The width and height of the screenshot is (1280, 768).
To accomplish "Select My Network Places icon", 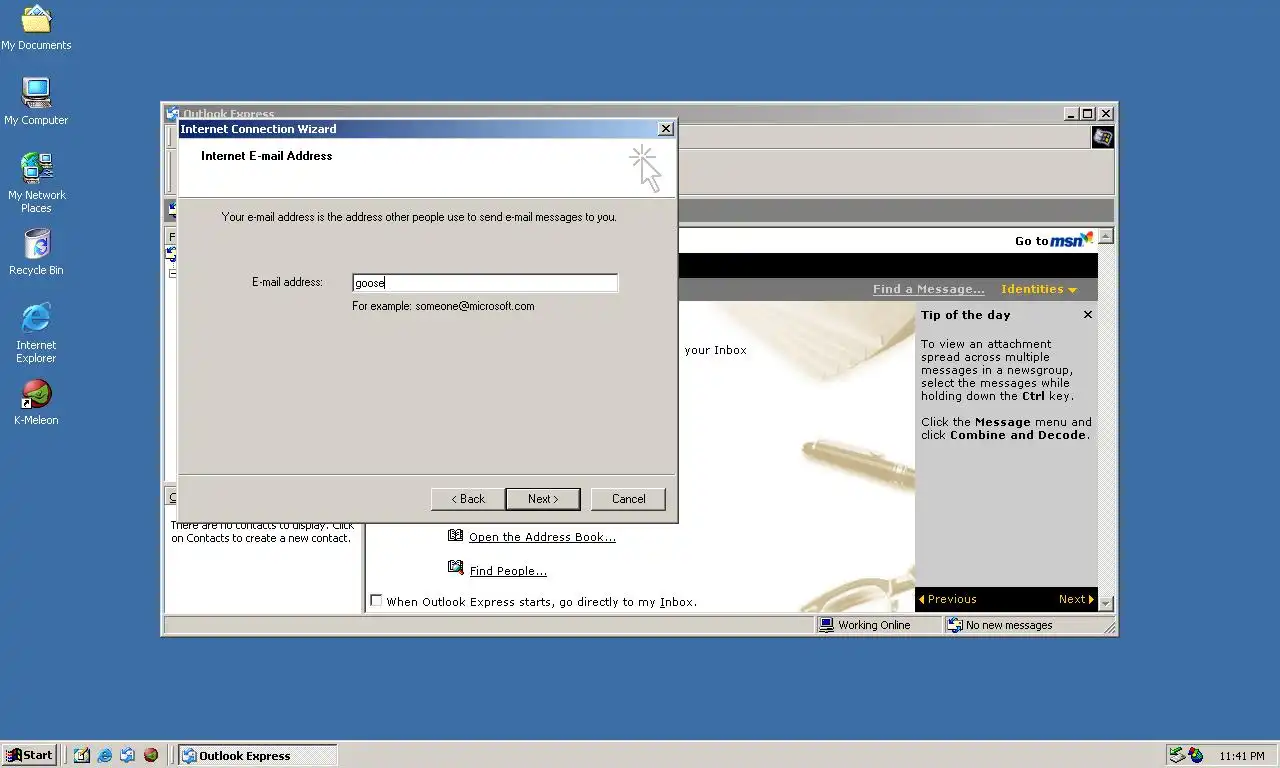I will pyautogui.click(x=36, y=183).
